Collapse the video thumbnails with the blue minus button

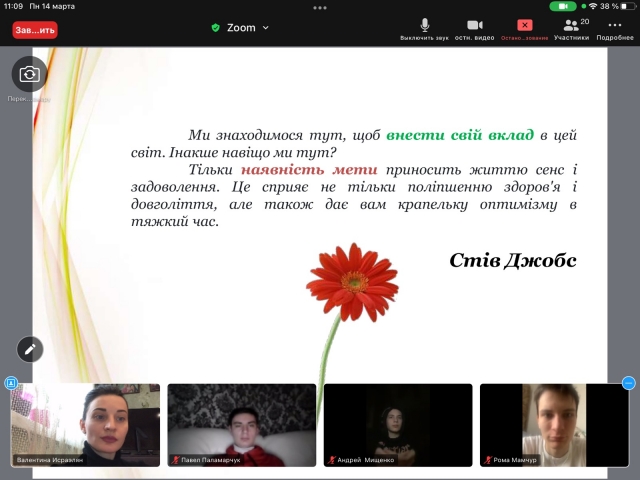[x=629, y=383]
